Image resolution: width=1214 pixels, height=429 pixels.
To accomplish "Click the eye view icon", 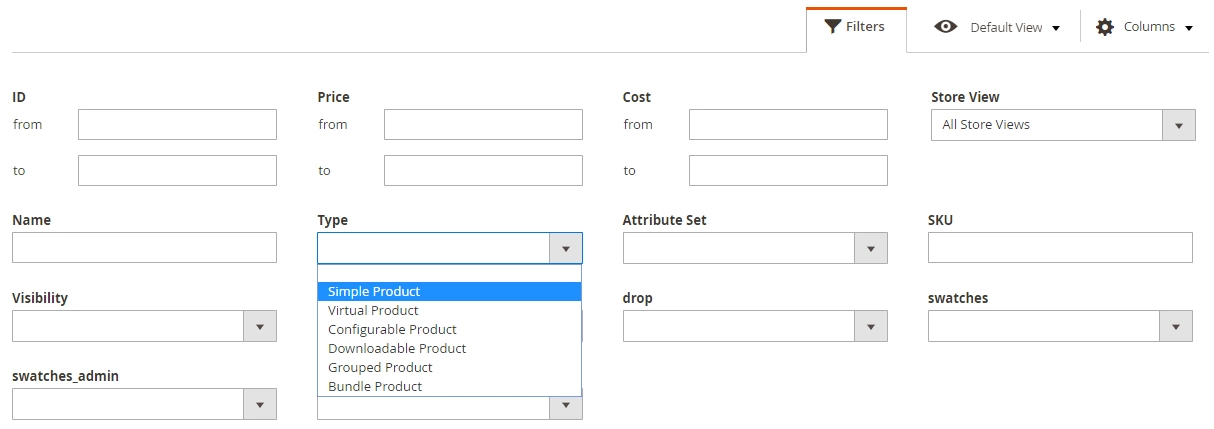I will (945, 27).
